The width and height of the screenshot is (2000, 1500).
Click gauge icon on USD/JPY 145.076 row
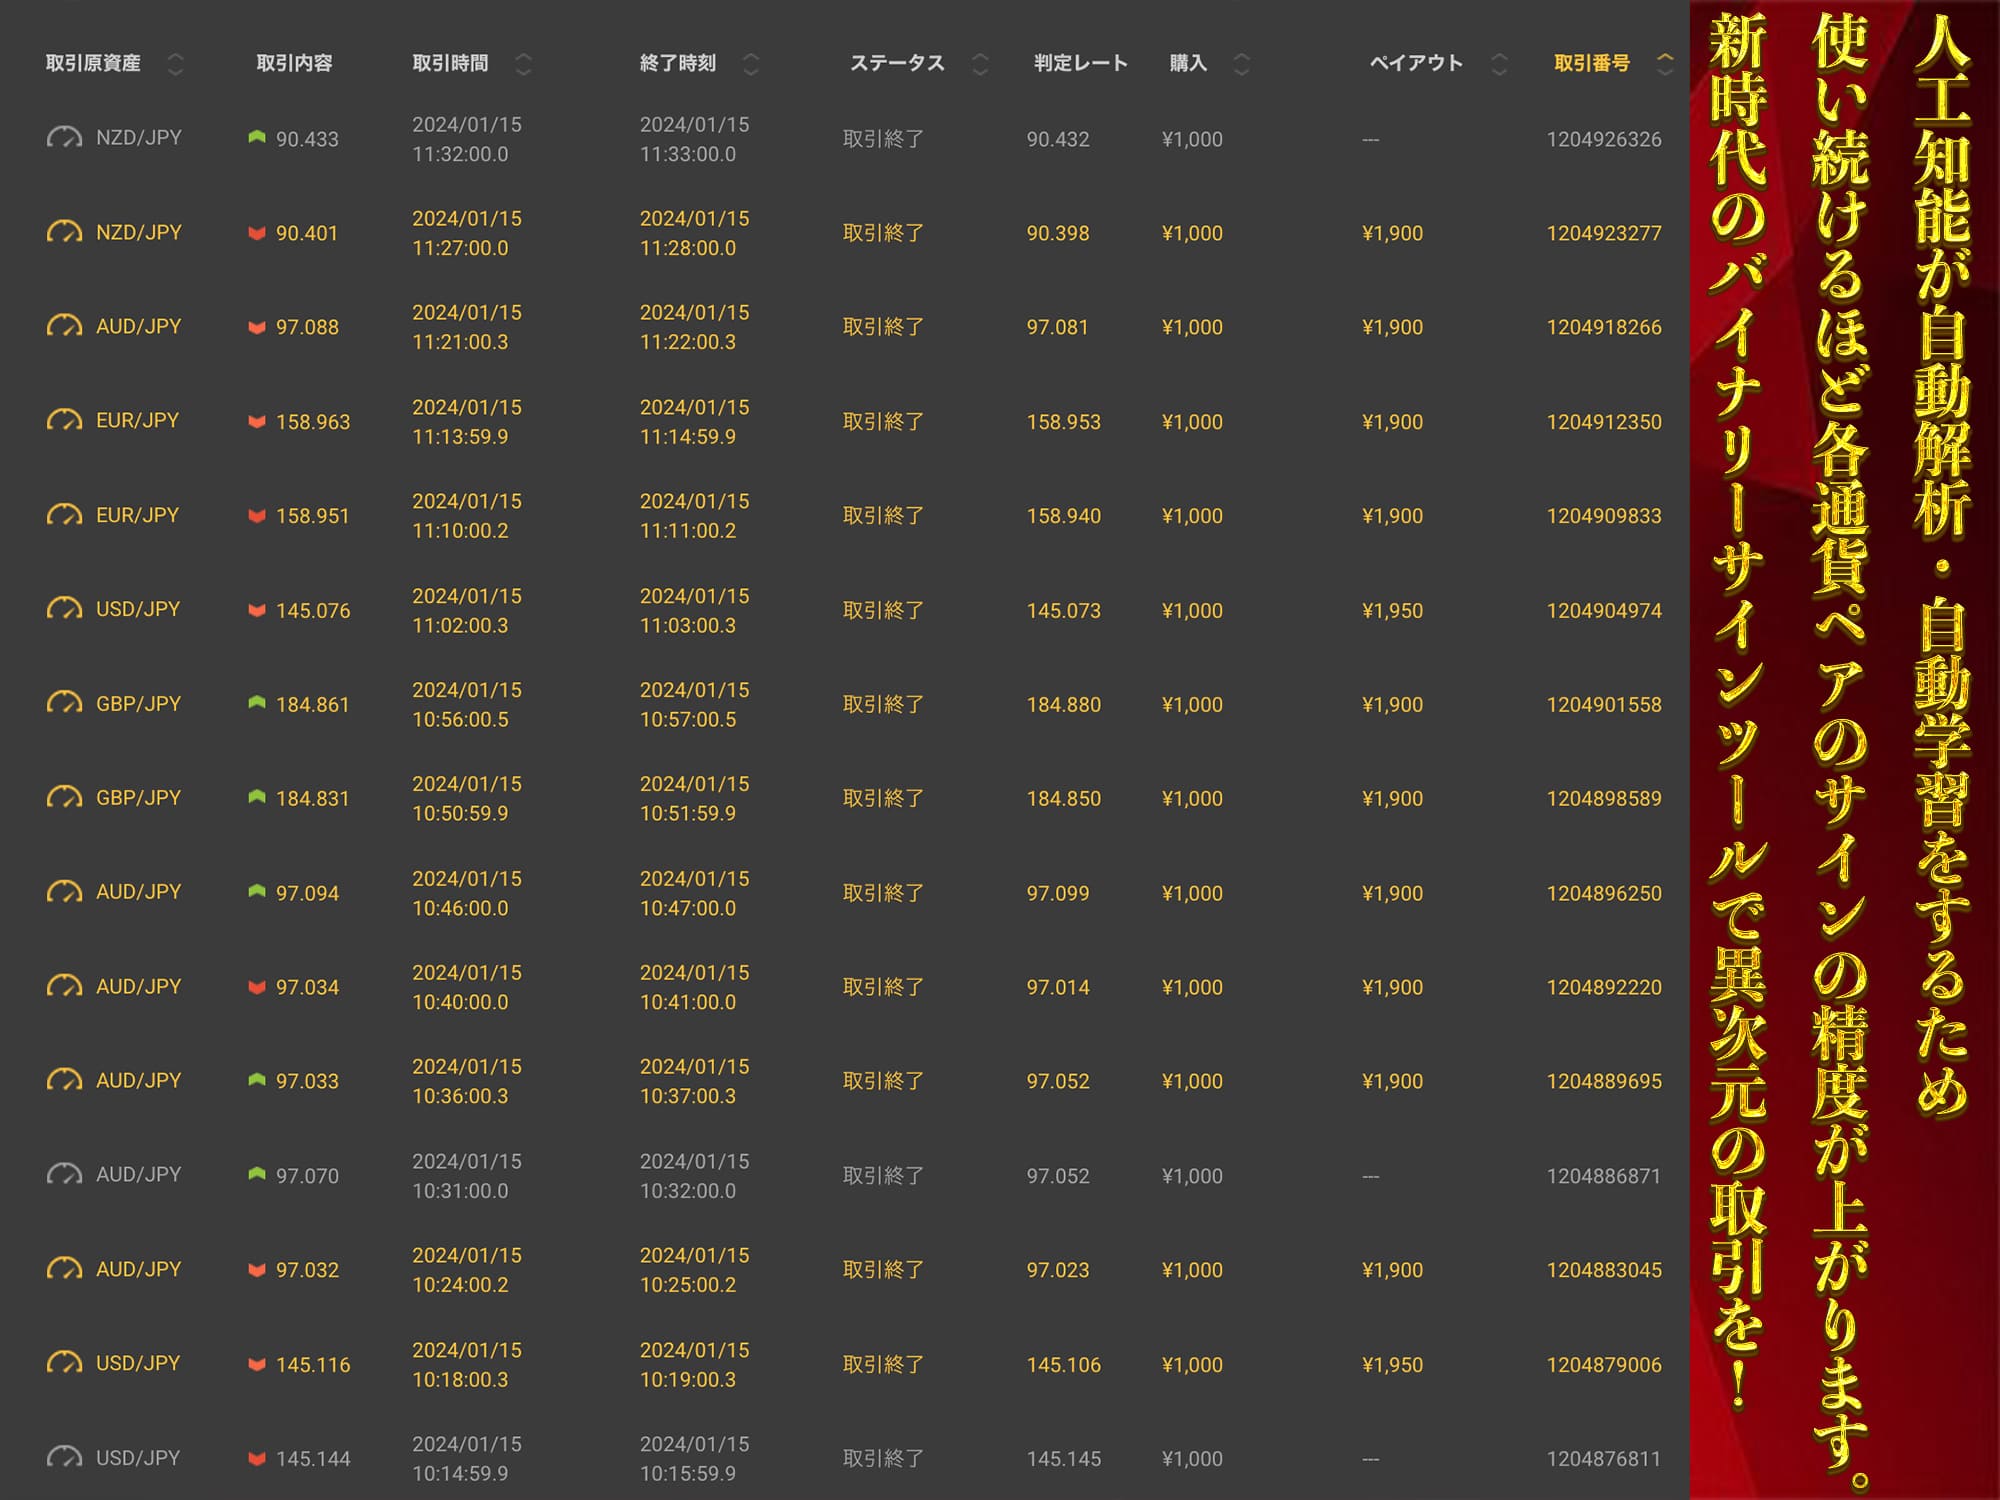tap(65, 609)
